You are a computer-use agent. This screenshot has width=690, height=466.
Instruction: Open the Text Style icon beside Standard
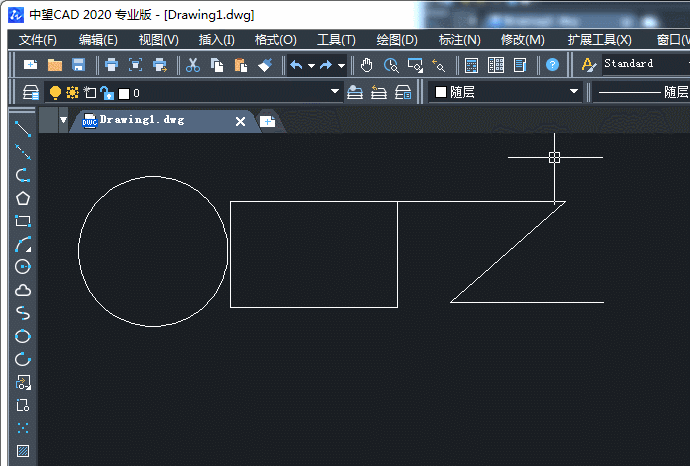click(588, 65)
